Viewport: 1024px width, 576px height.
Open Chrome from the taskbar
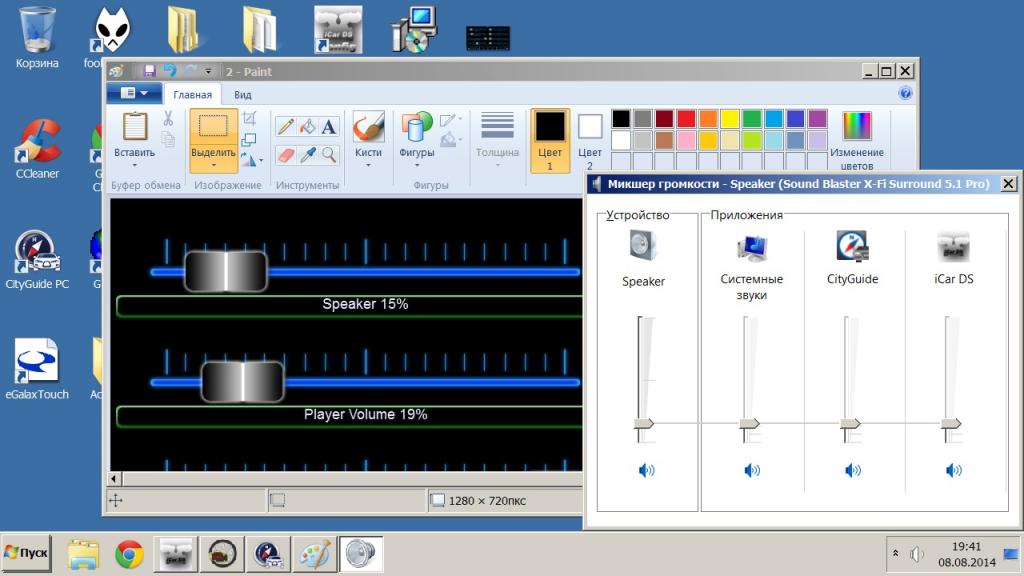129,553
